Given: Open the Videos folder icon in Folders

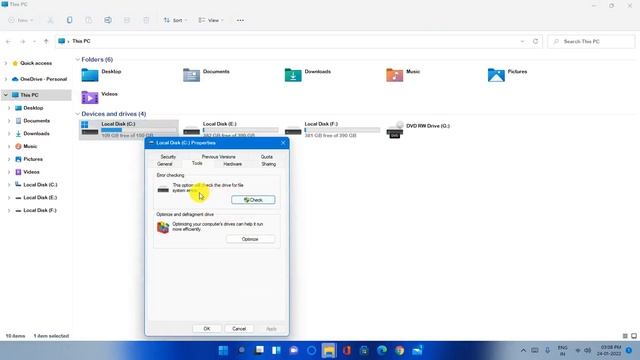Looking at the screenshot, I should point(90,98).
